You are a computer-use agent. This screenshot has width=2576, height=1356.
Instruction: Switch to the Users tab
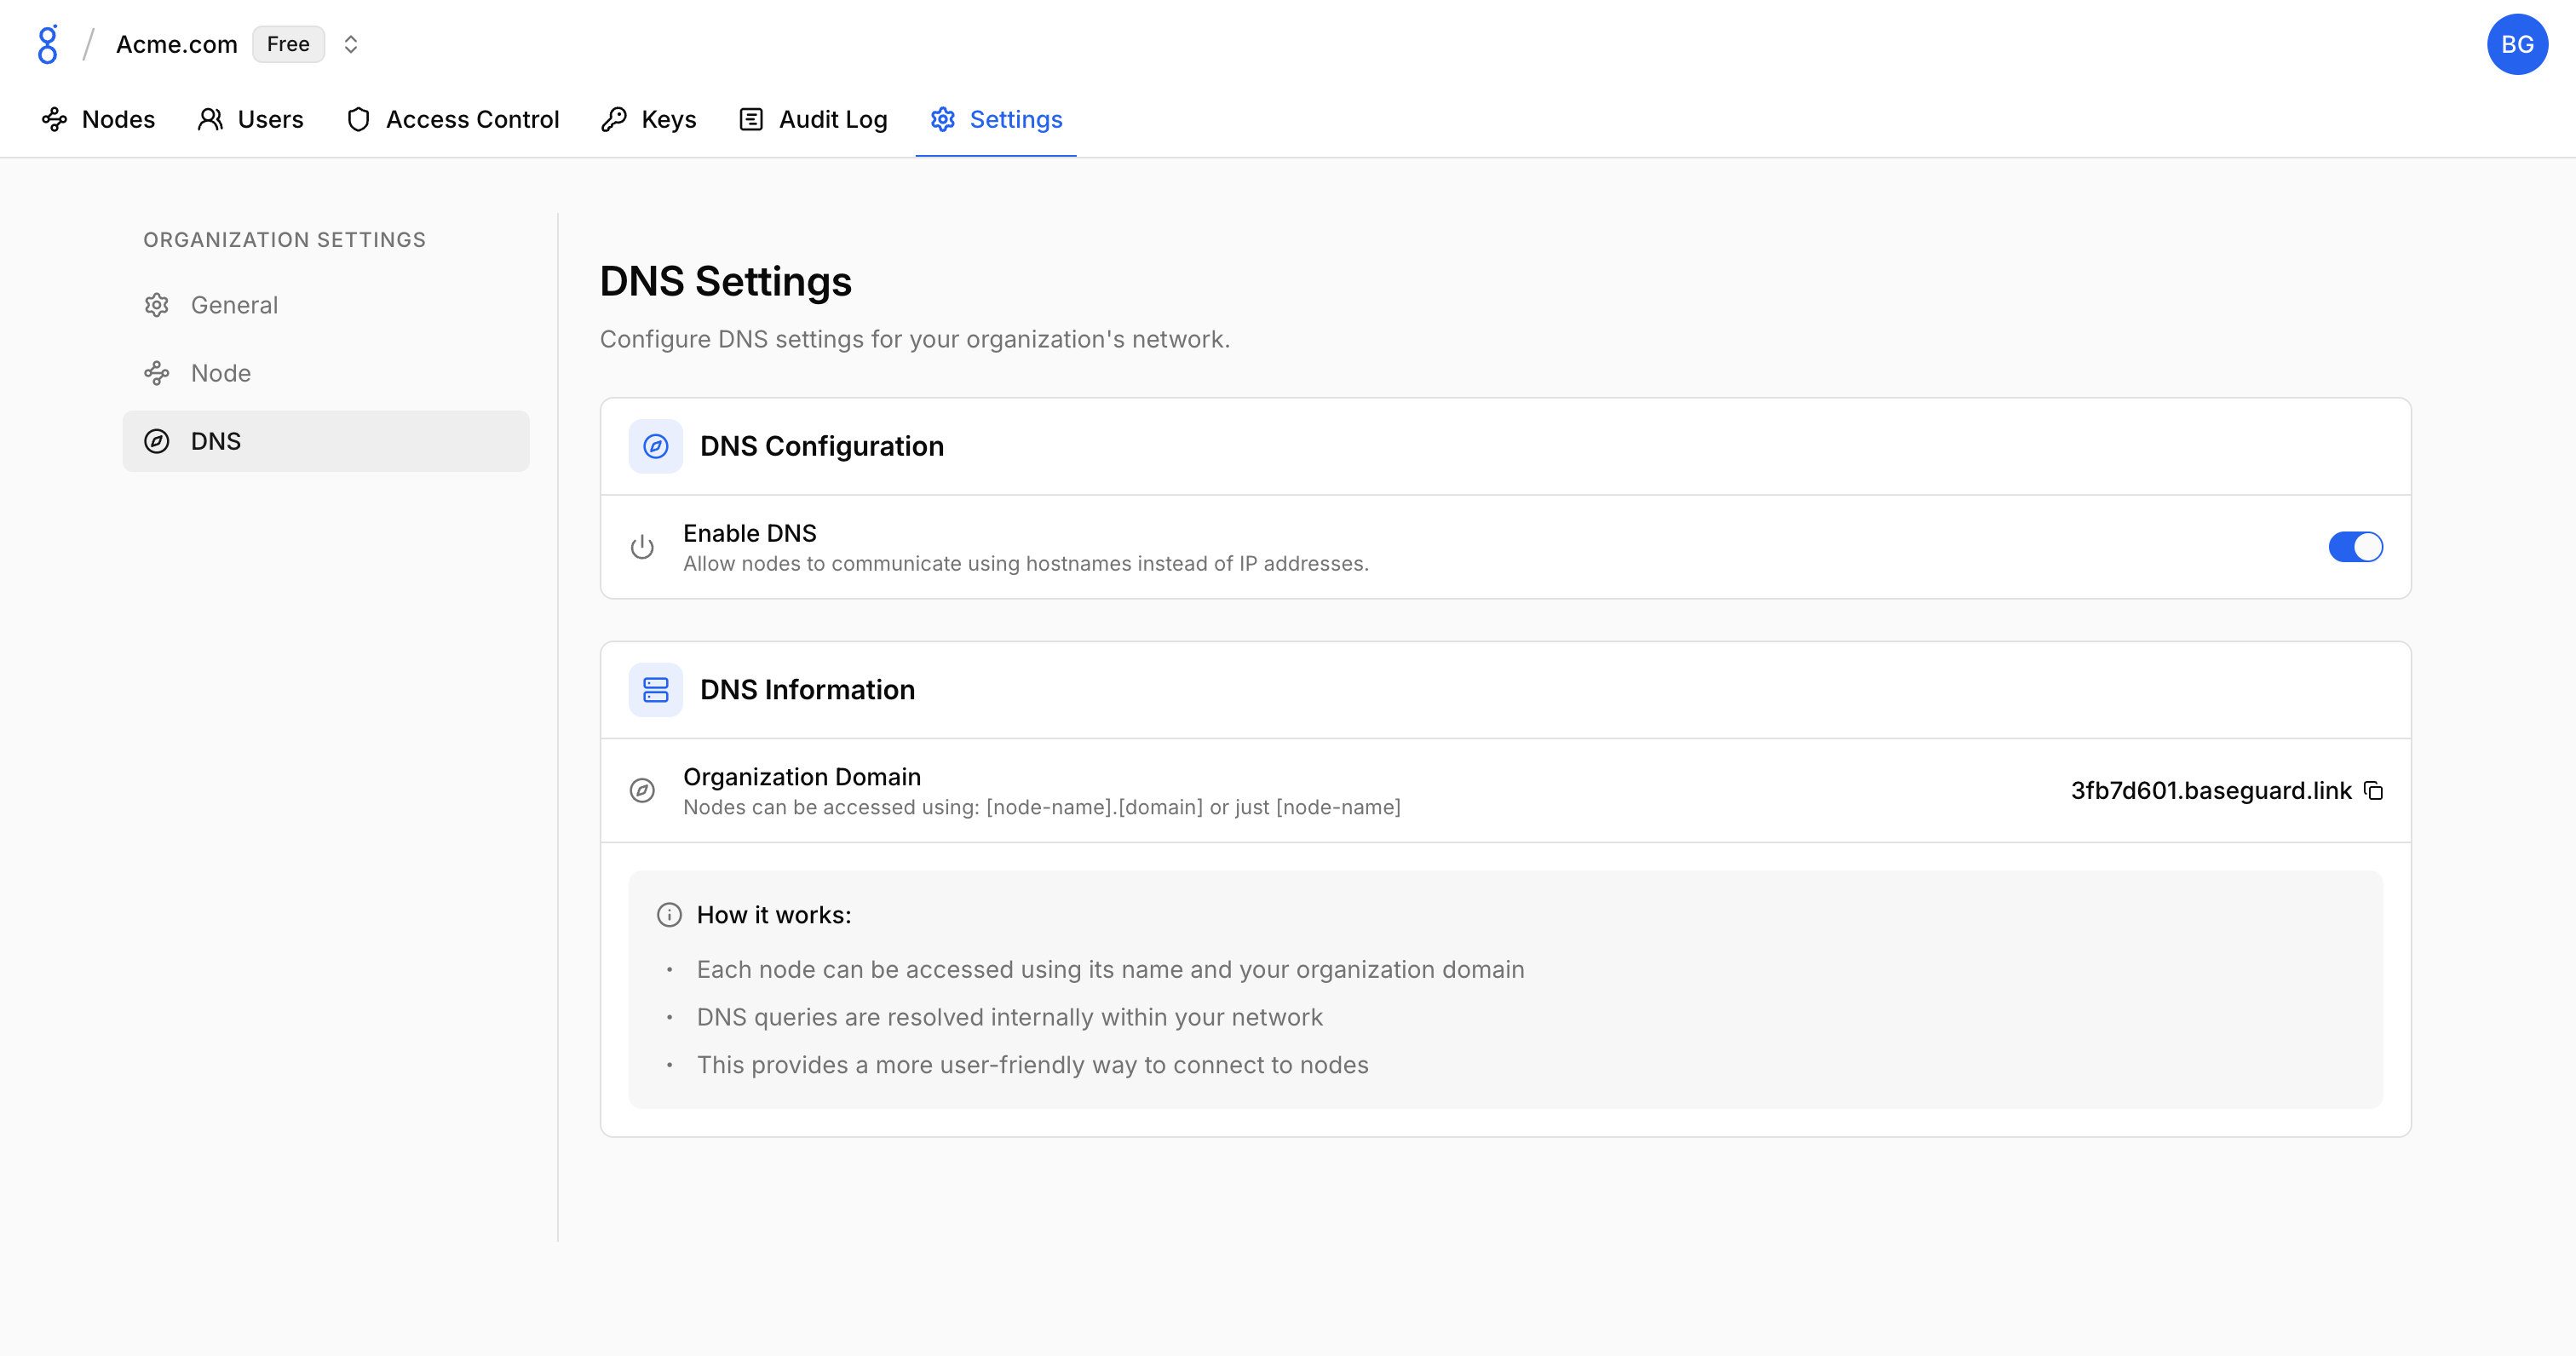point(251,120)
